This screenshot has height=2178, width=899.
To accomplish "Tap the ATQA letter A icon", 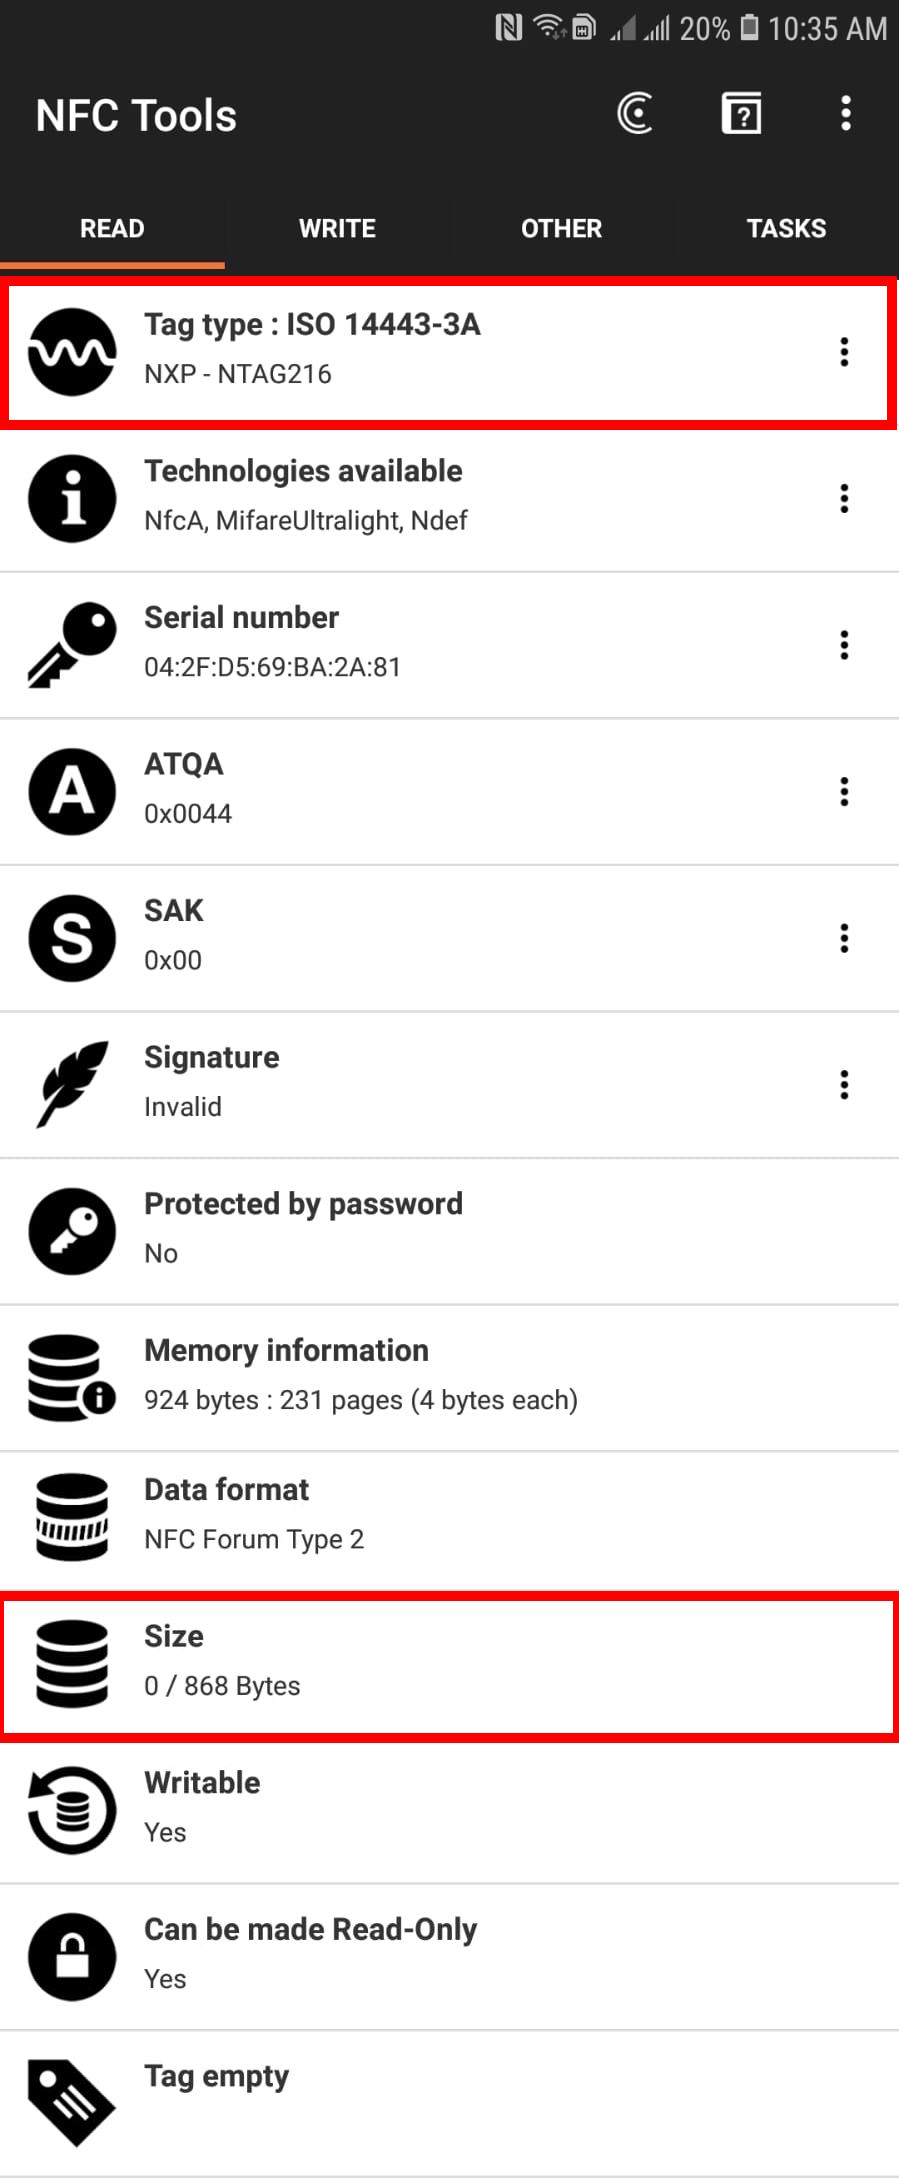I will tap(72, 791).
